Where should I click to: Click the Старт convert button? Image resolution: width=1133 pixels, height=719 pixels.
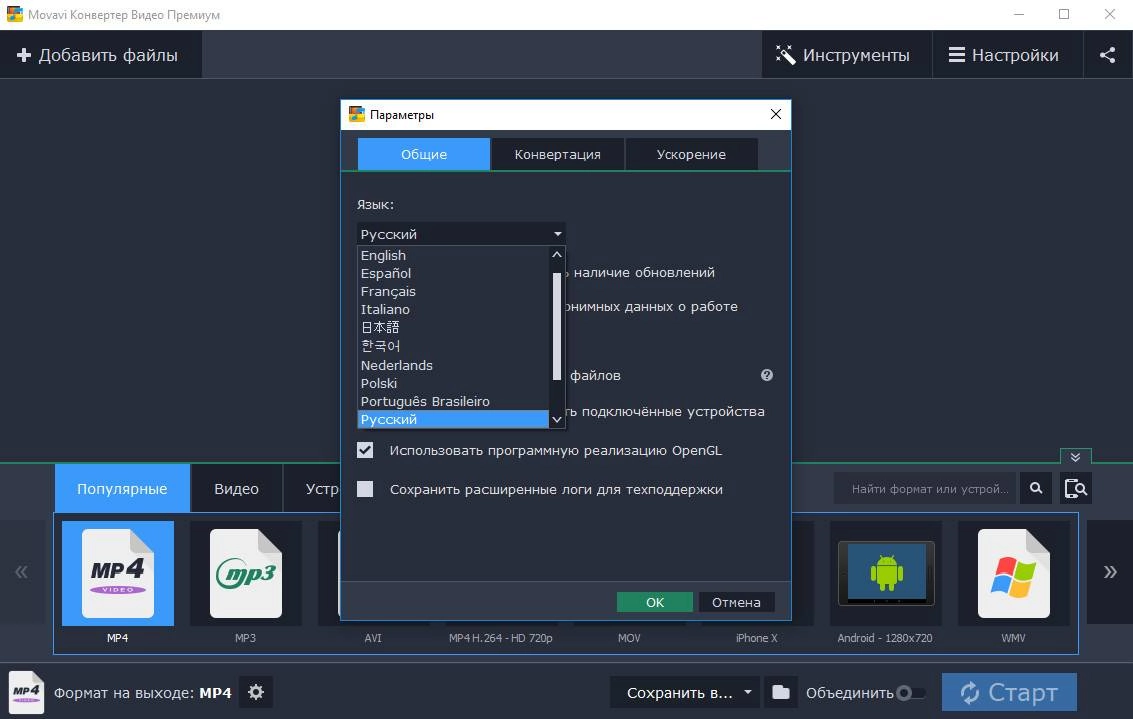[x=1009, y=692]
